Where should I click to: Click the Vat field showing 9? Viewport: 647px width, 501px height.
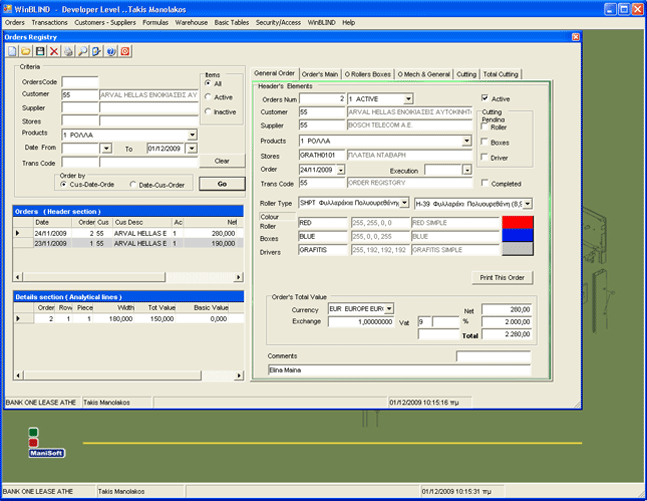click(424, 321)
